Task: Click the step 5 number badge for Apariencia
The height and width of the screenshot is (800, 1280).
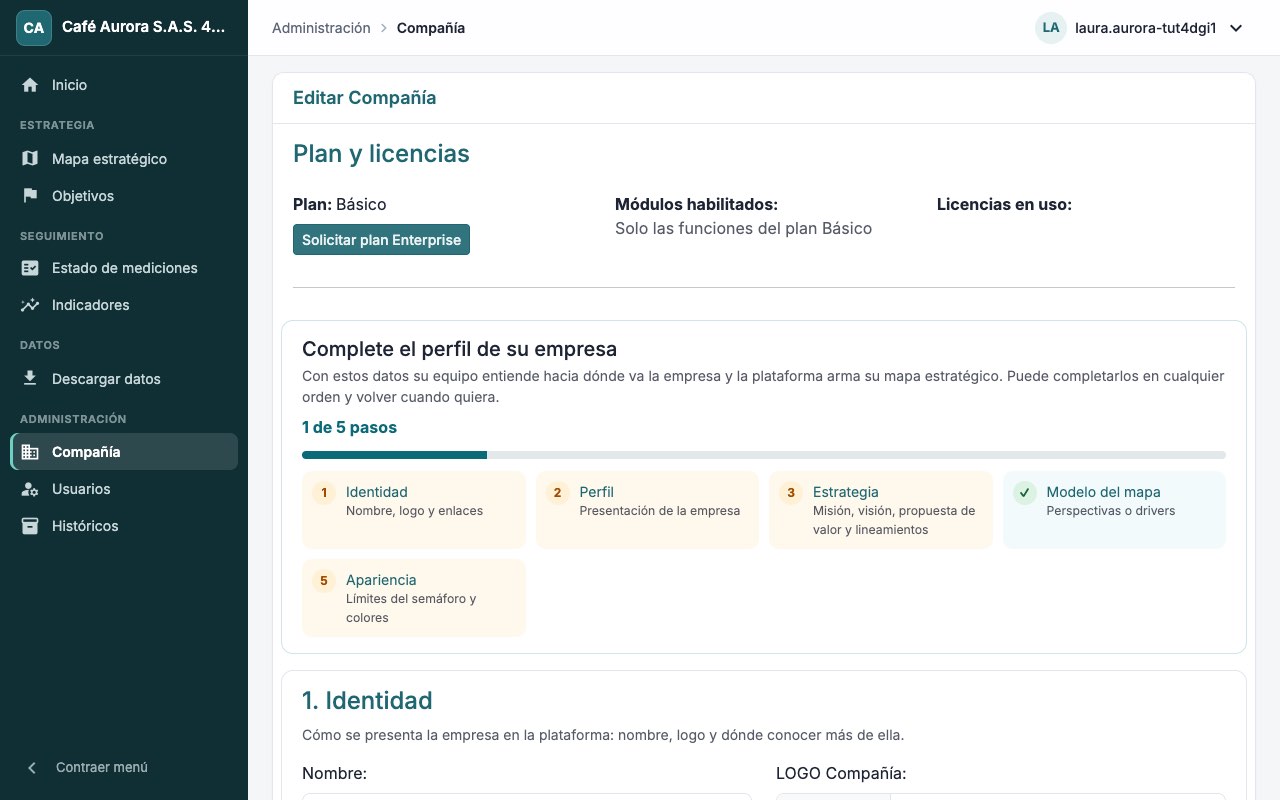Action: coord(324,581)
